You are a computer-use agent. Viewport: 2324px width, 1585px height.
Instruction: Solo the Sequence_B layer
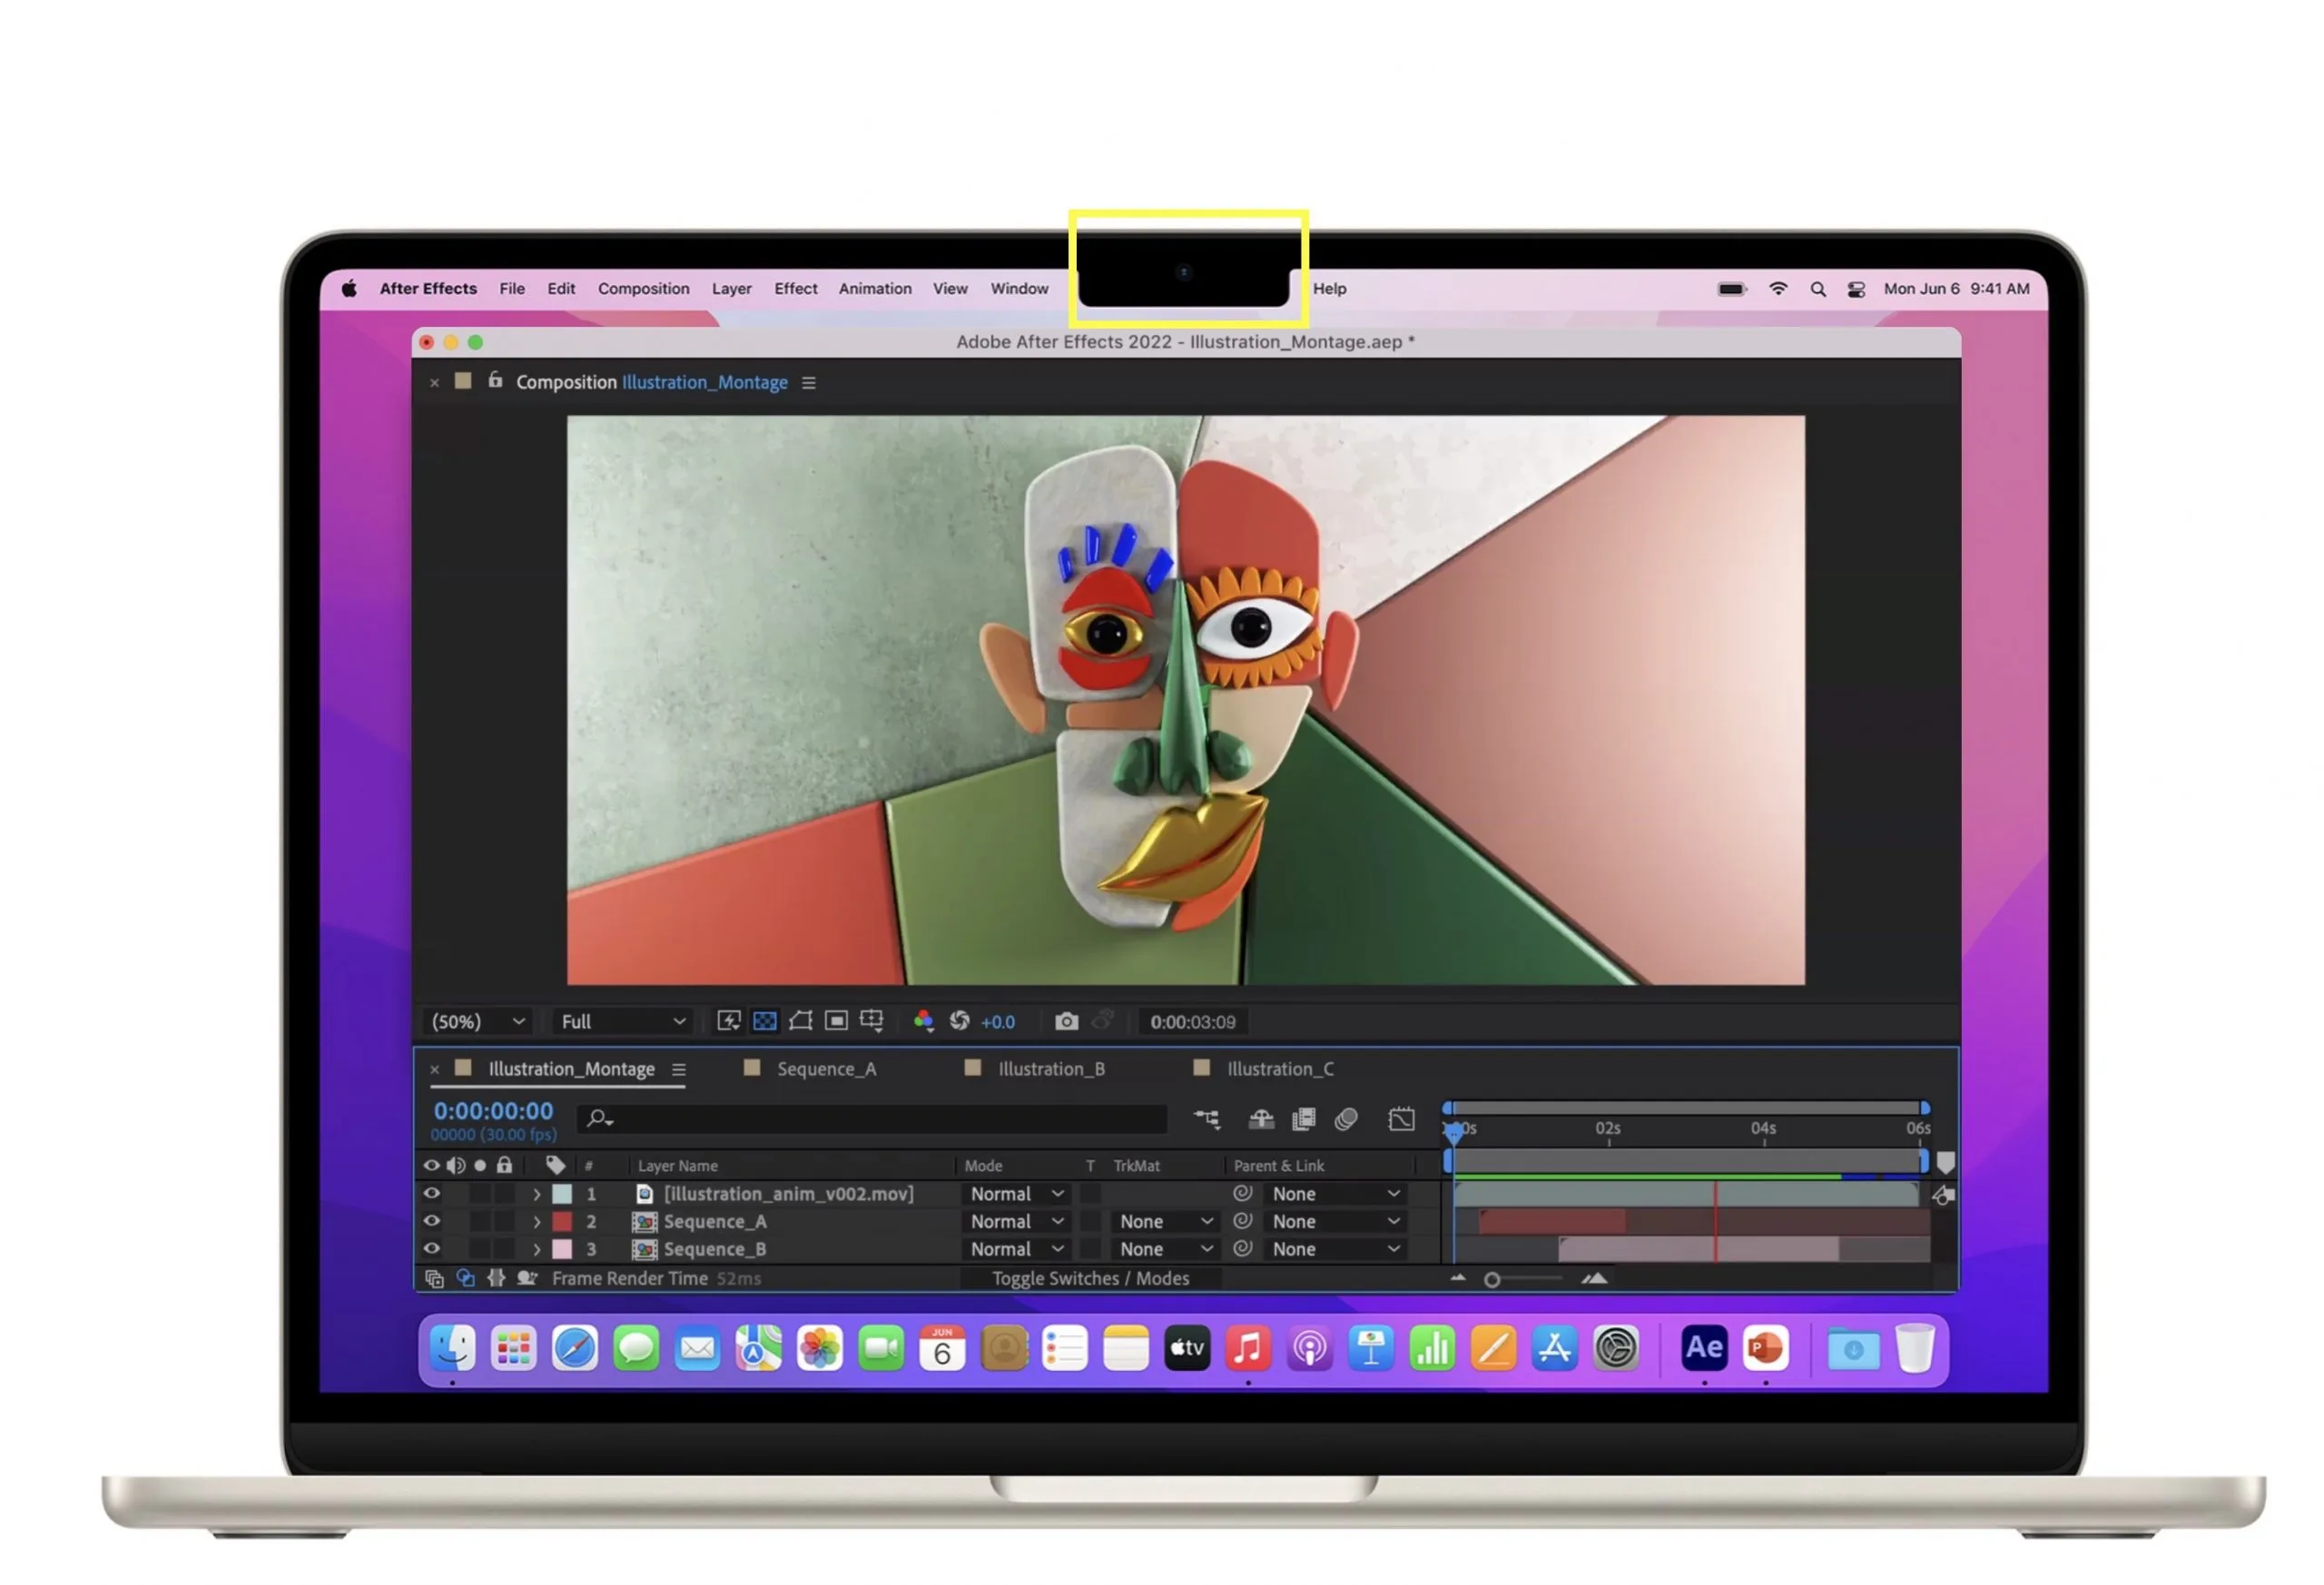click(480, 1249)
